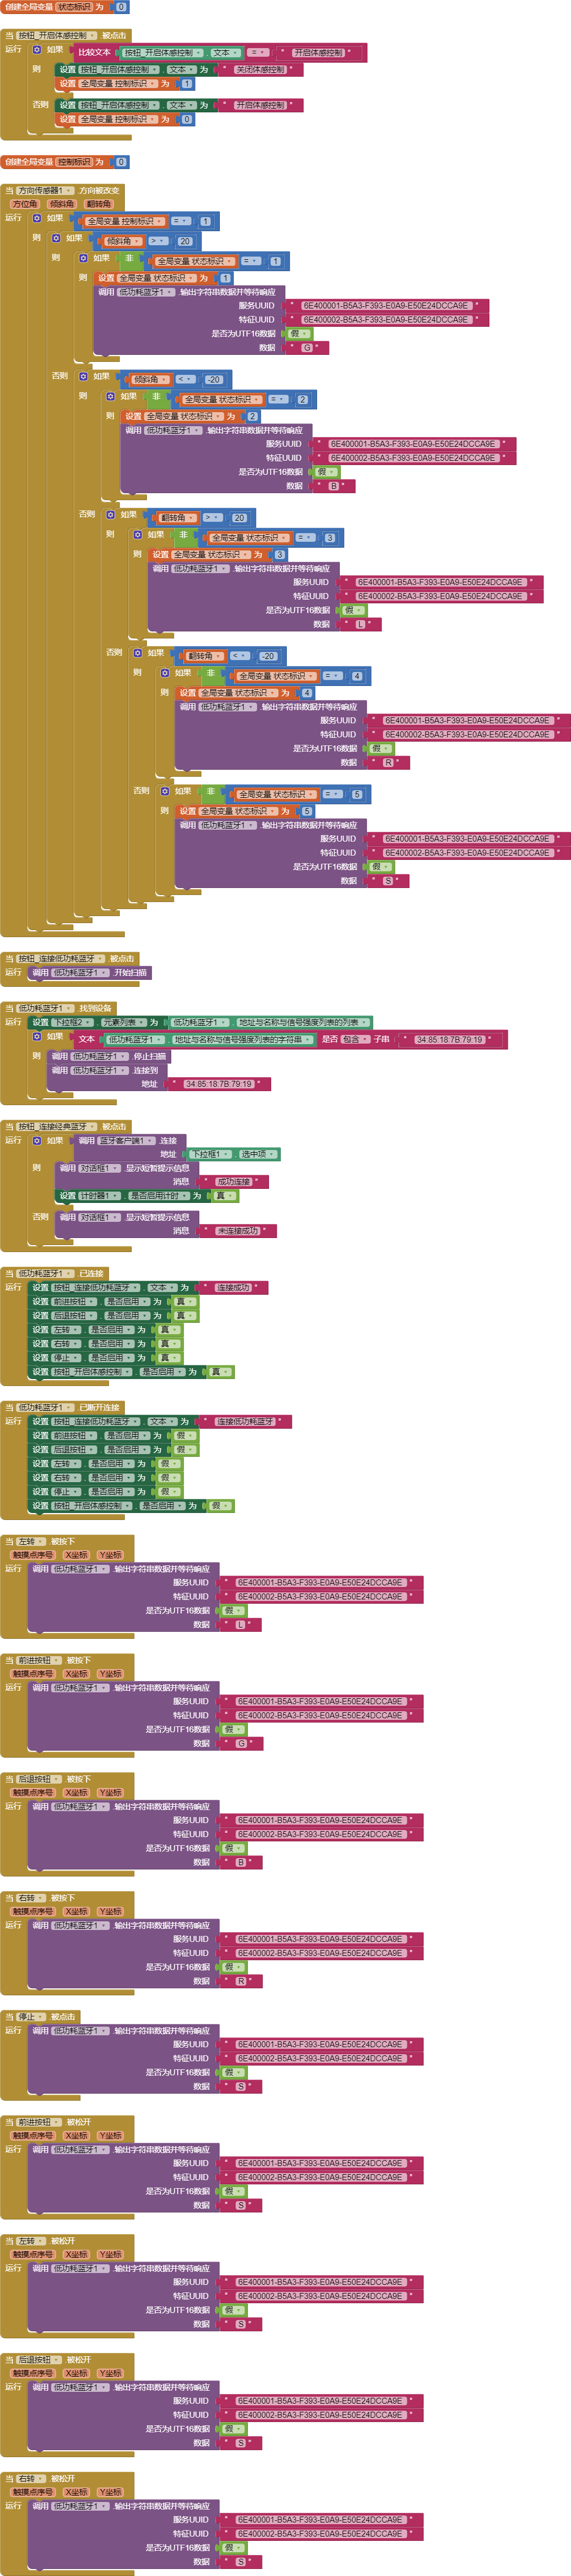Image resolution: width=571 pixels, height=2576 pixels.
Task: Click gear icon on 如果 控制标识 = 1 block
Action: point(37,218)
